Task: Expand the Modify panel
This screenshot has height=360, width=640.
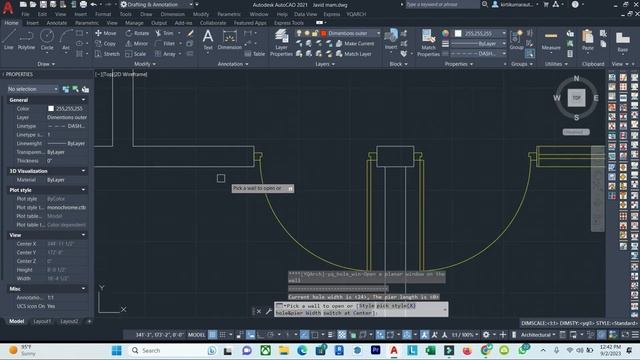Action: point(145,64)
